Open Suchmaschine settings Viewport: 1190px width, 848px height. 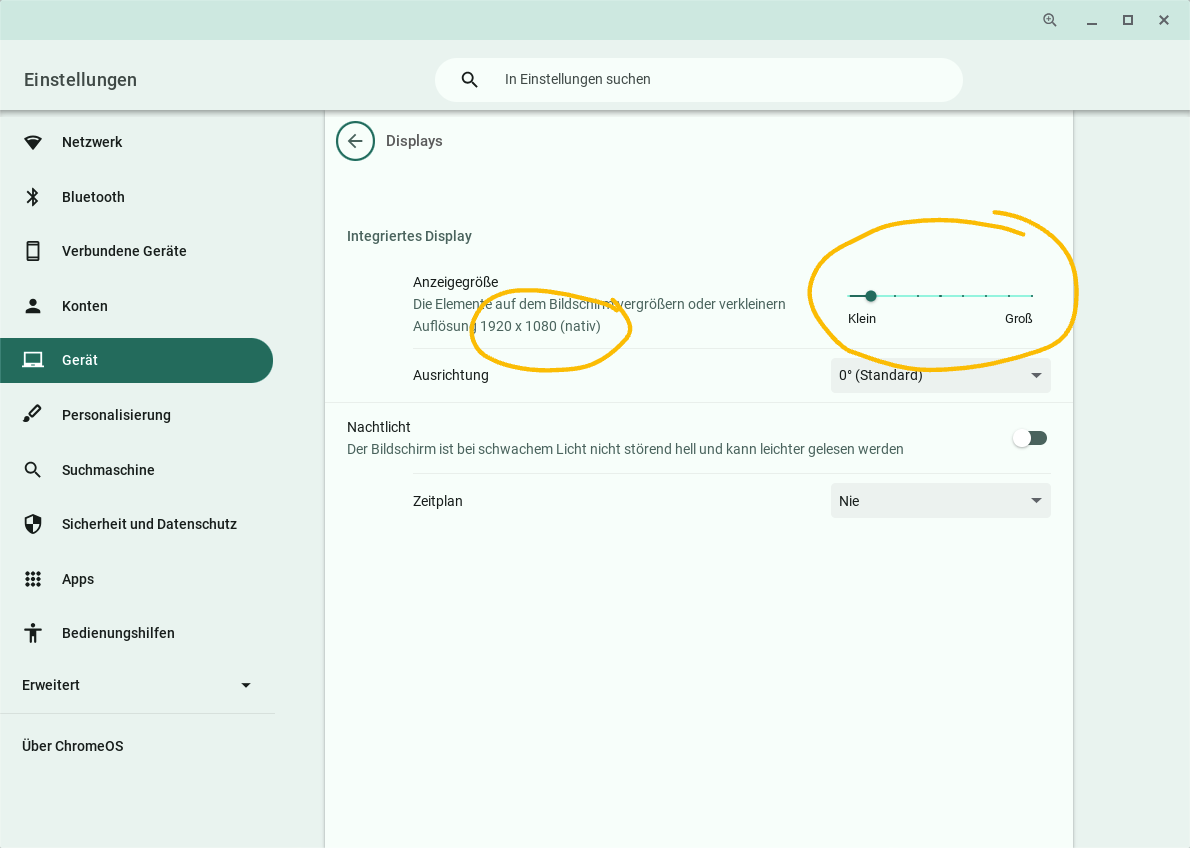click(x=137, y=470)
